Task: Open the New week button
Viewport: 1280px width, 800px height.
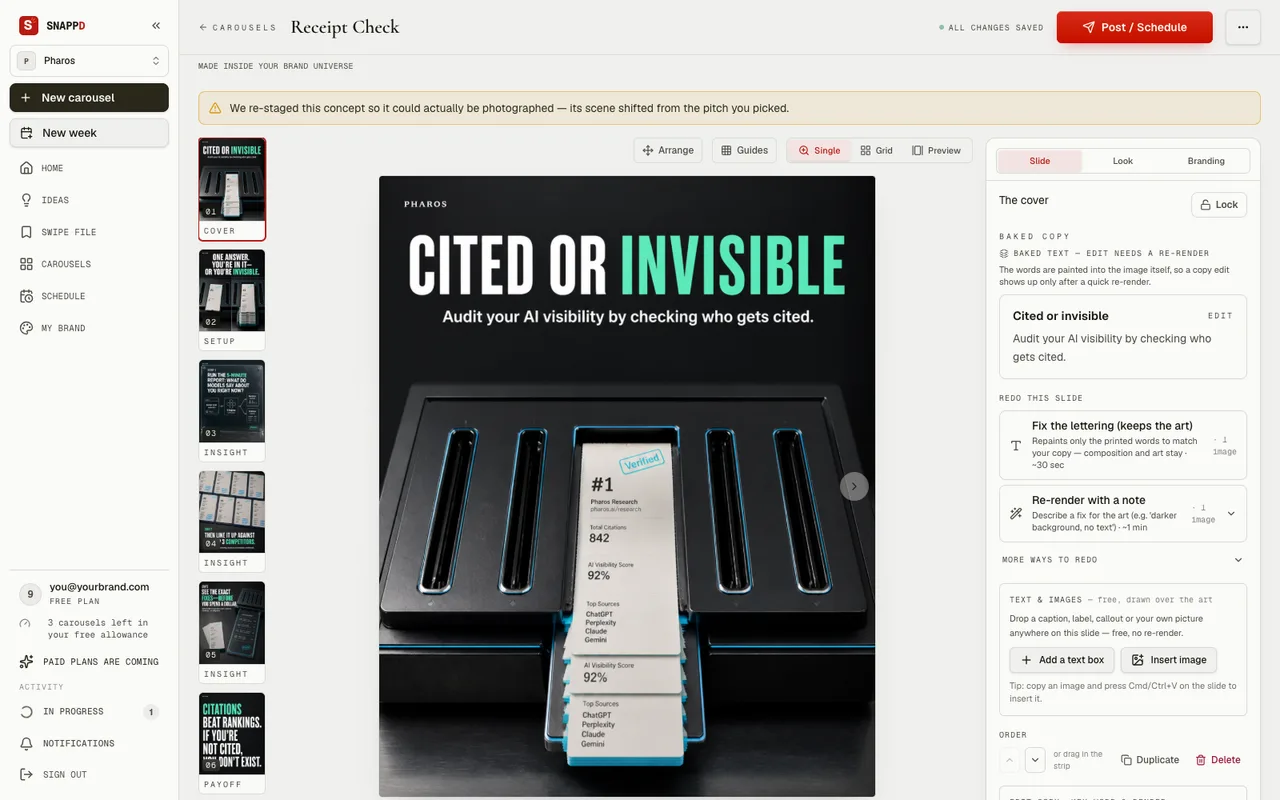Action: click(89, 133)
